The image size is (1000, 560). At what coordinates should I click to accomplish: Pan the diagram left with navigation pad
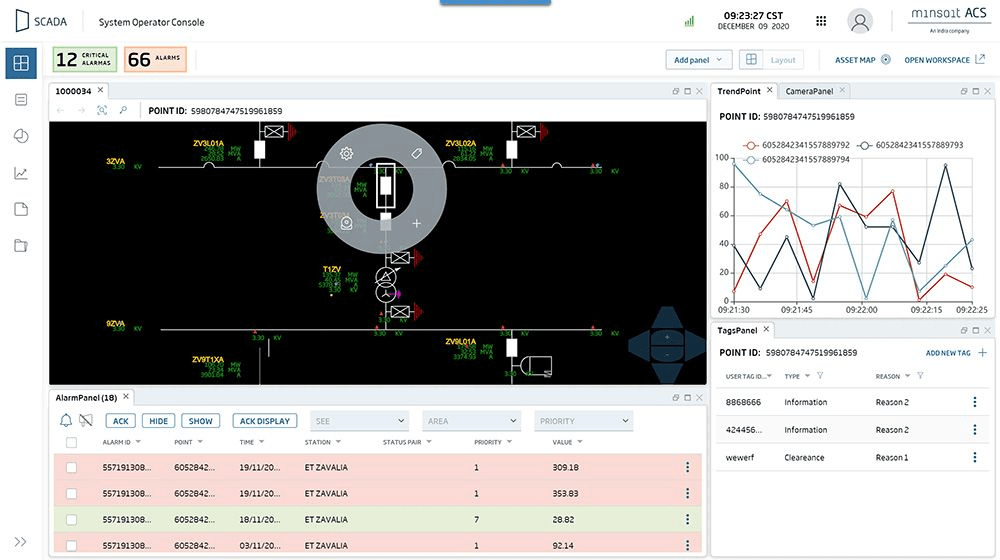pos(640,345)
